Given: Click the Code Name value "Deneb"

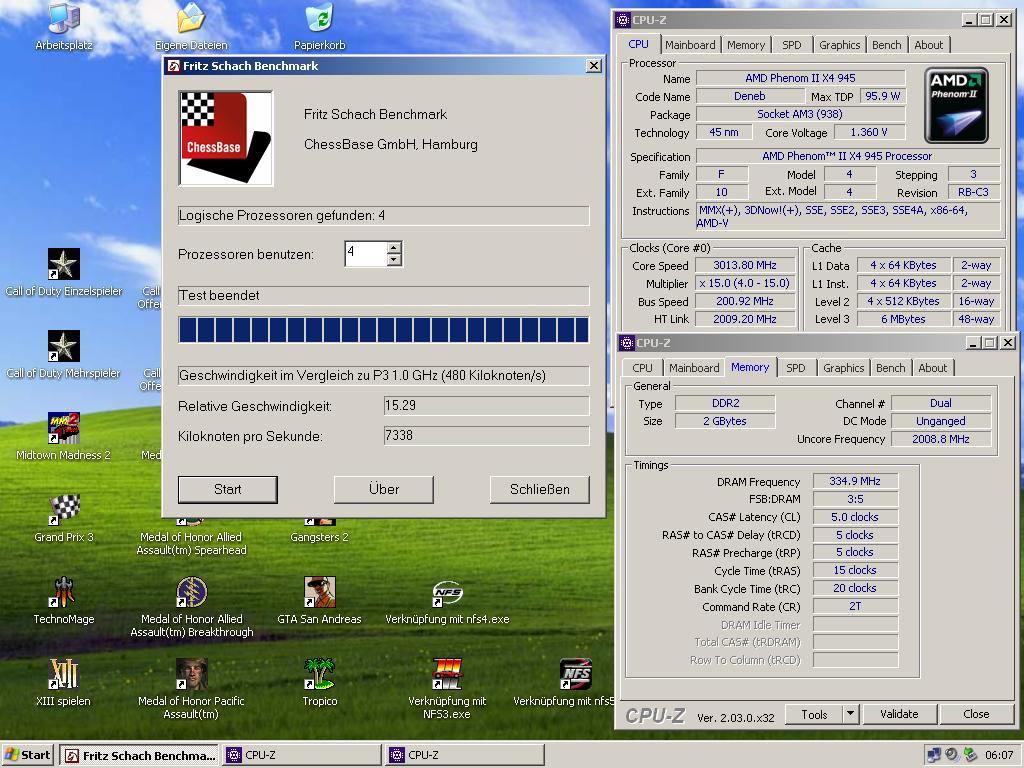Looking at the screenshot, I should [x=749, y=96].
